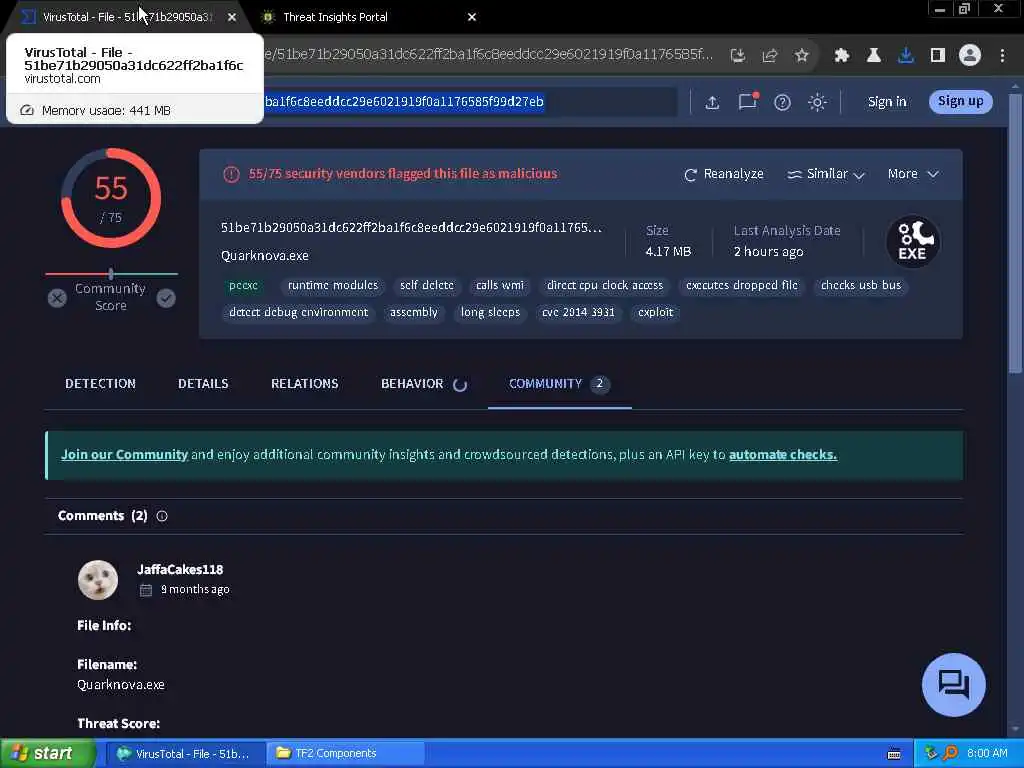Click the long sleeps tag

click(x=490, y=312)
